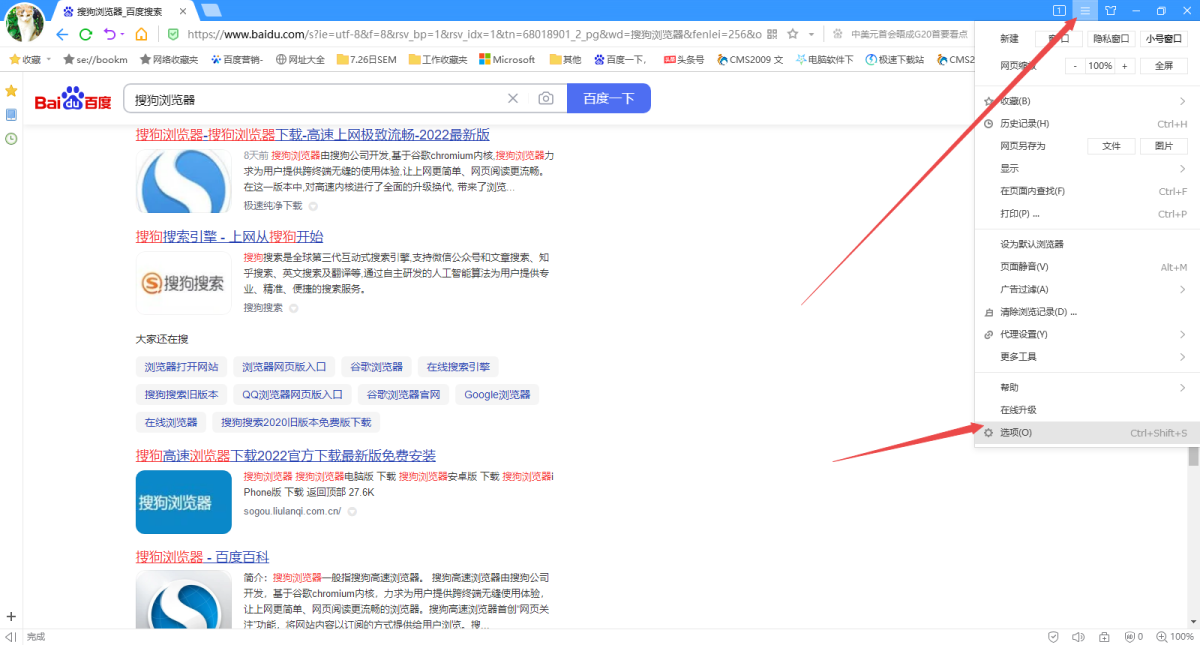Clear the Baidu search box with X
The width and height of the screenshot is (1200, 645).
tap(513, 98)
